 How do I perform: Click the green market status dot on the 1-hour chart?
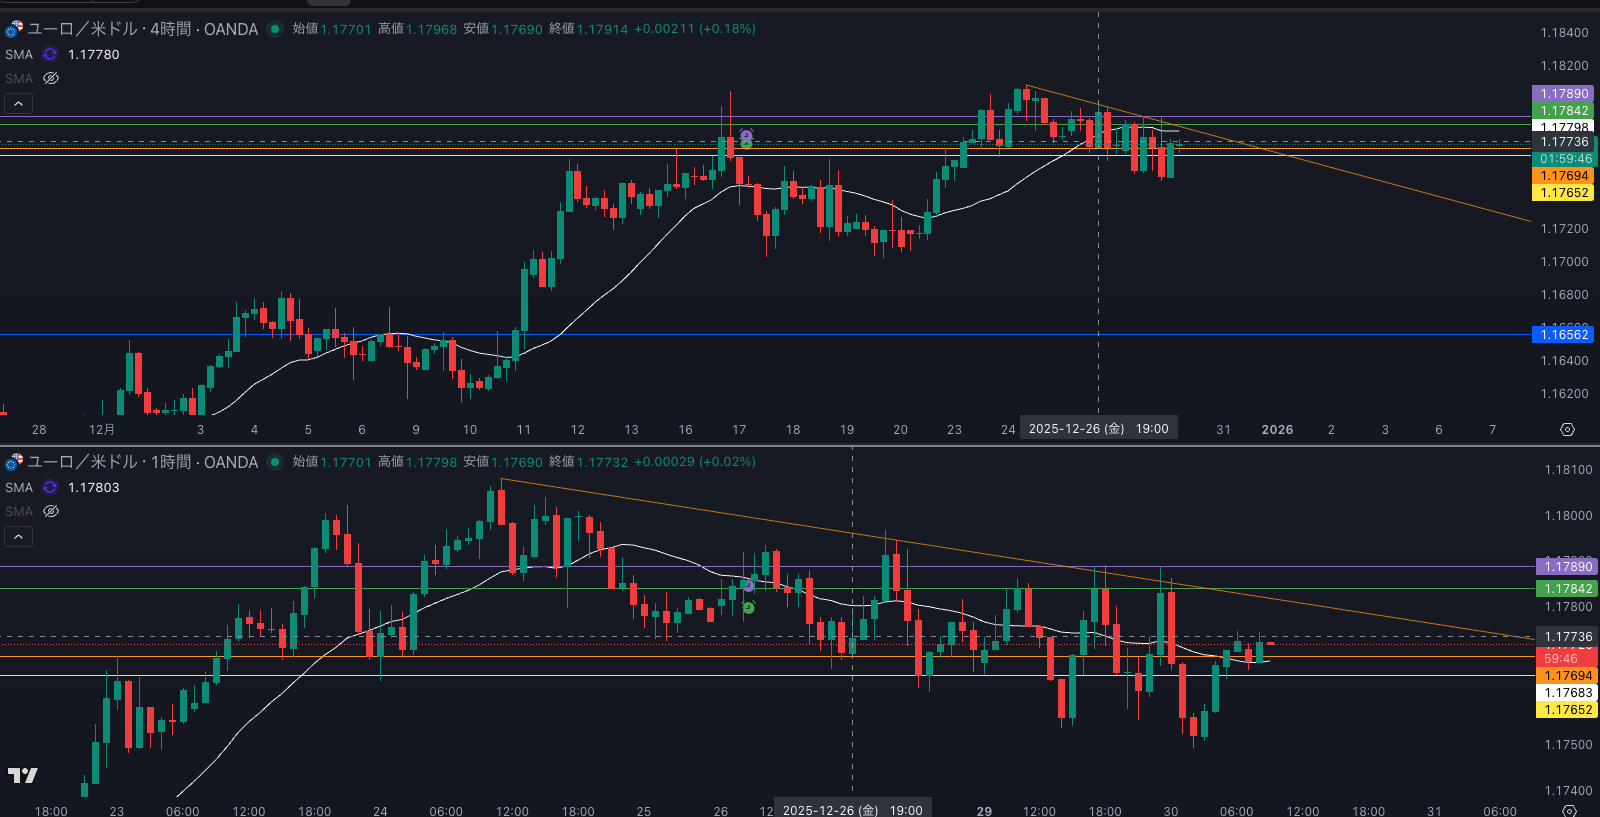[275, 462]
